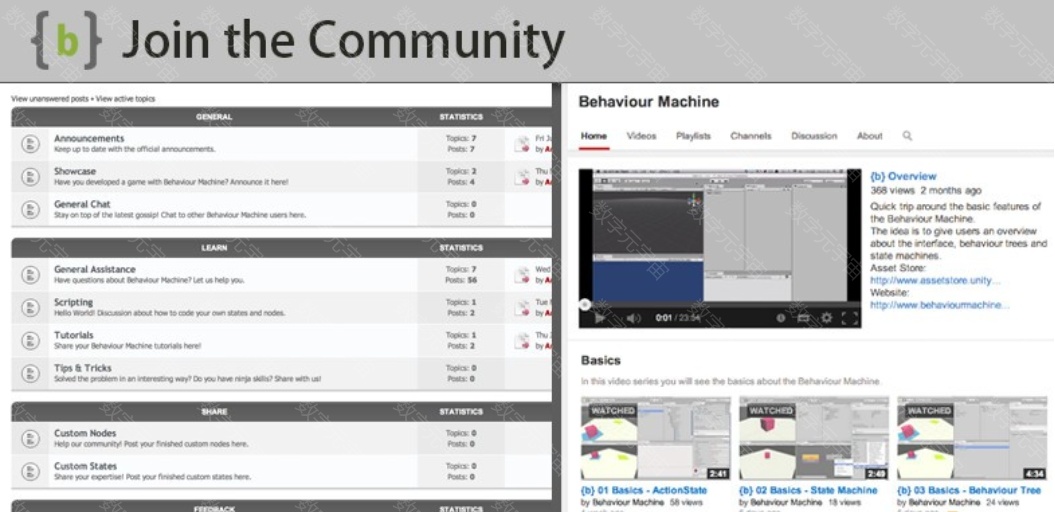Play the {b} Overview video

[600, 318]
